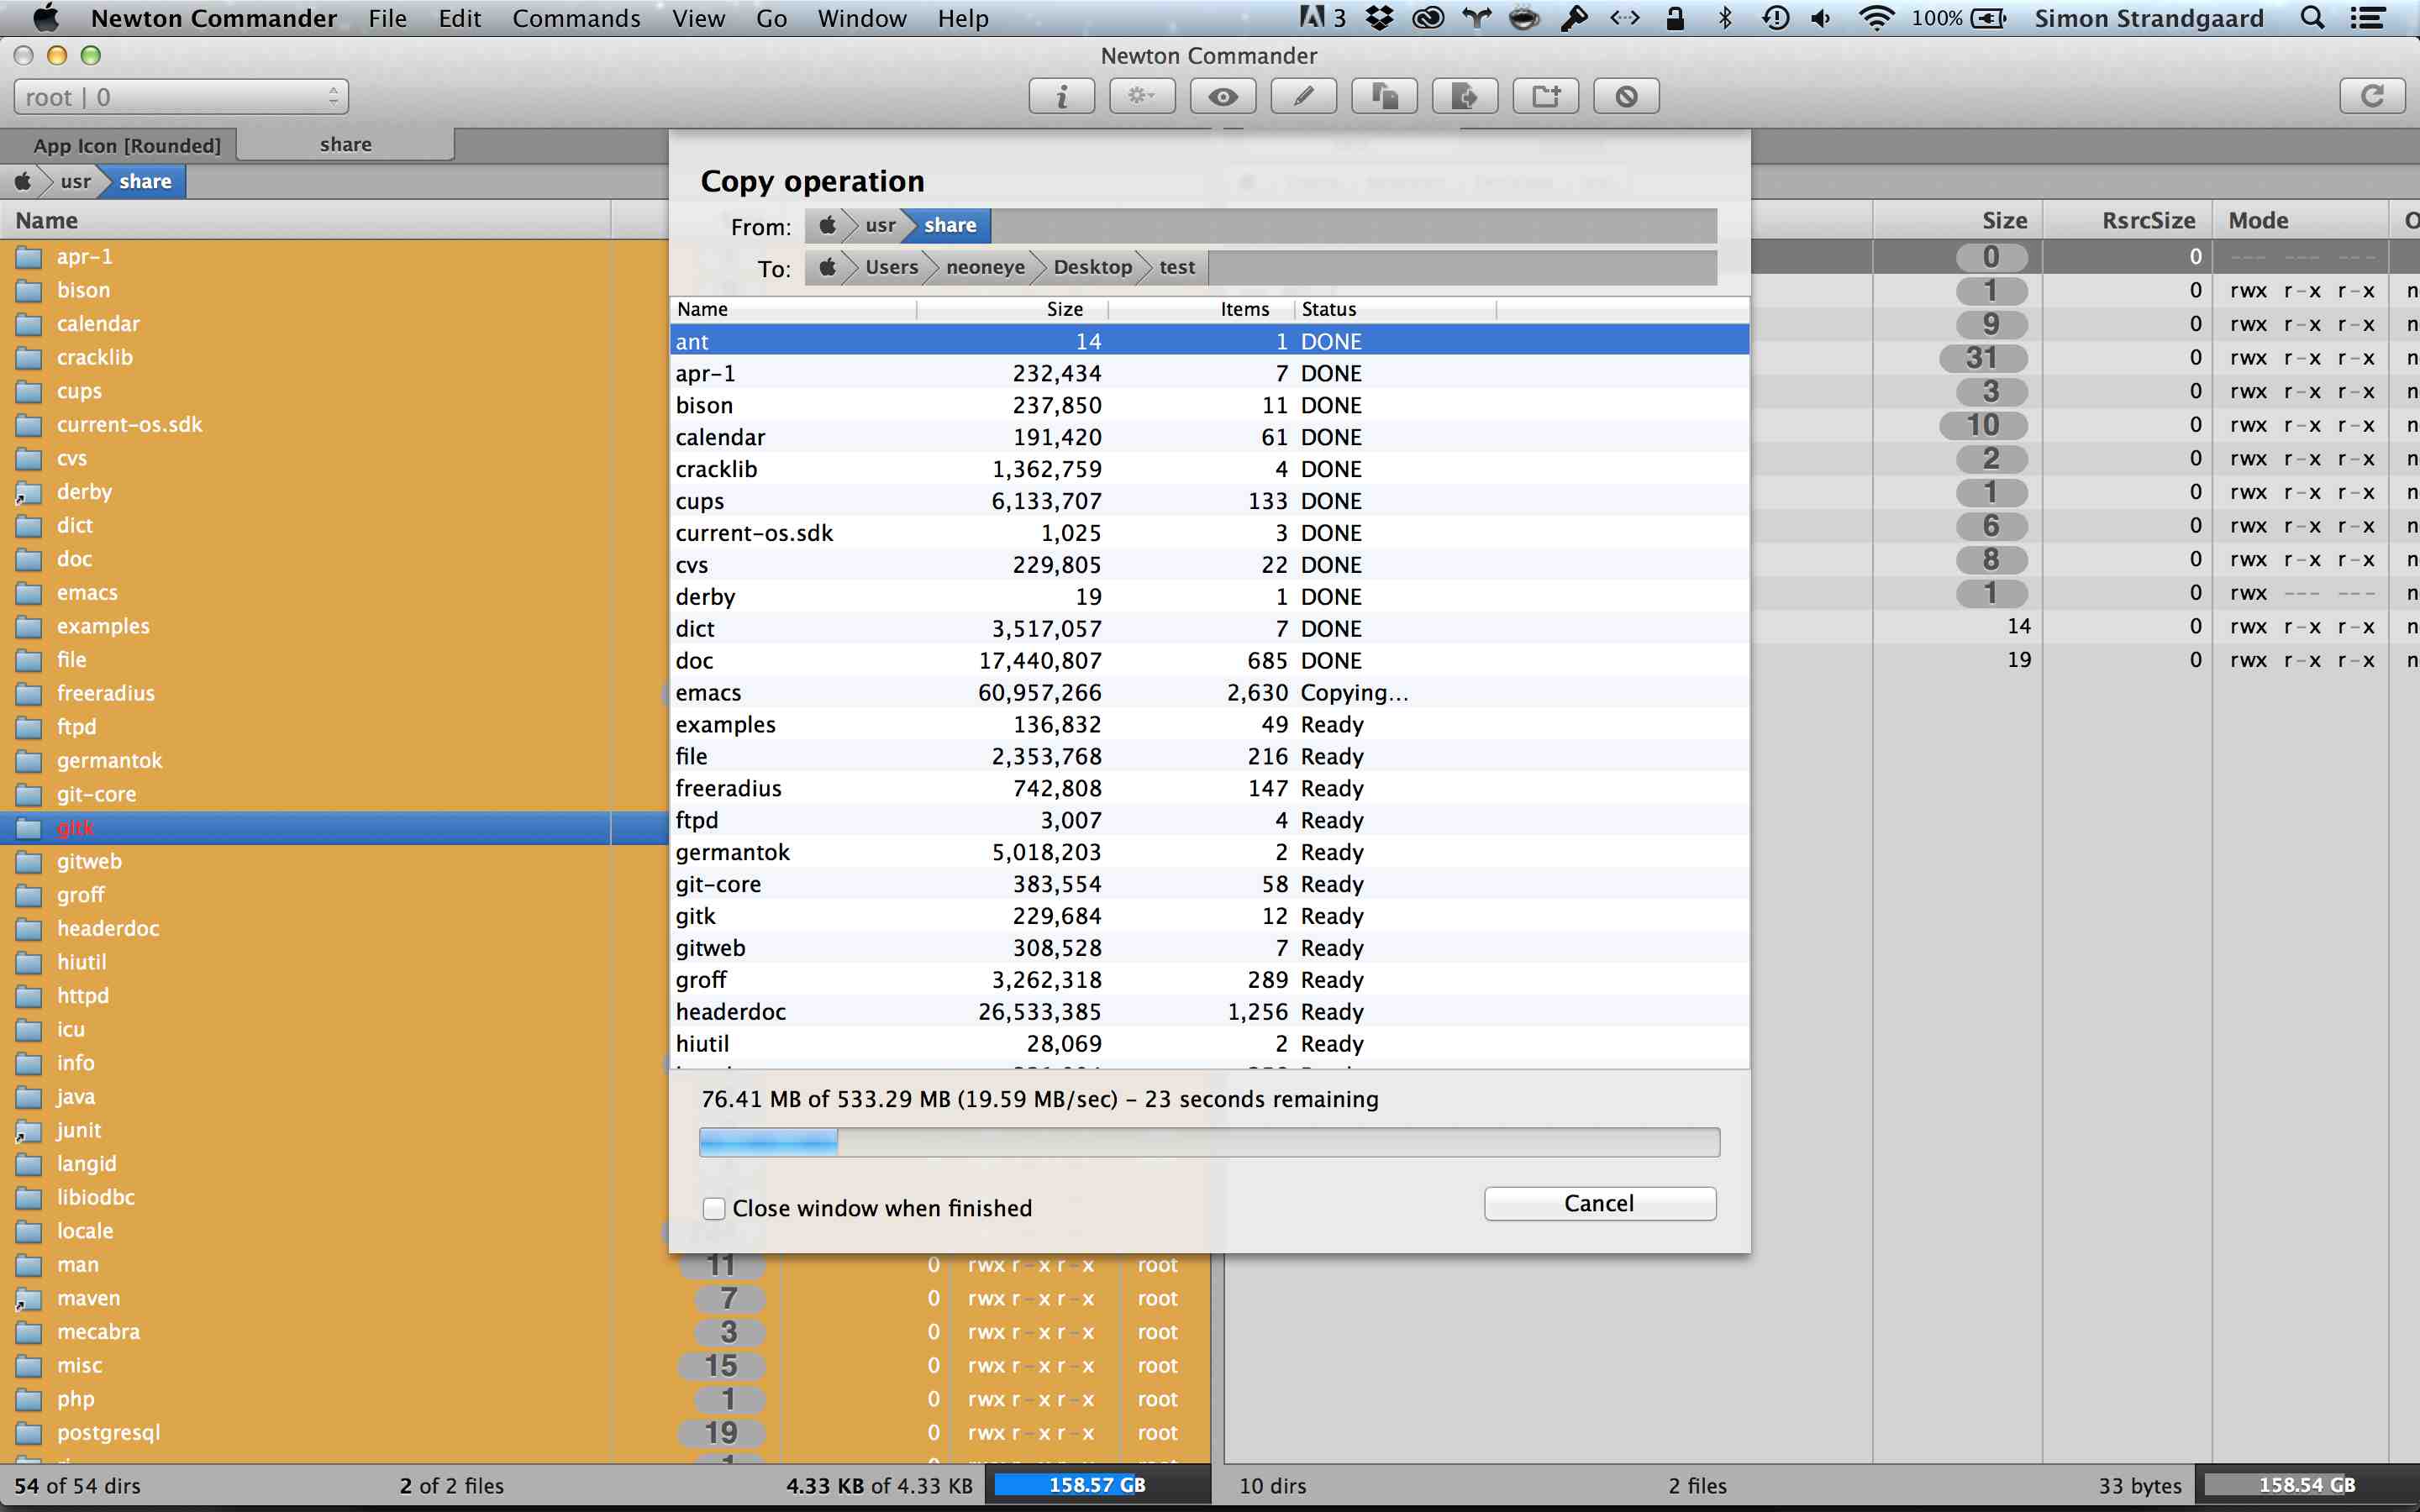Viewport: 2420px width, 1512px height.
Task: Click Desktop in the To path
Action: pyautogui.click(x=1092, y=267)
